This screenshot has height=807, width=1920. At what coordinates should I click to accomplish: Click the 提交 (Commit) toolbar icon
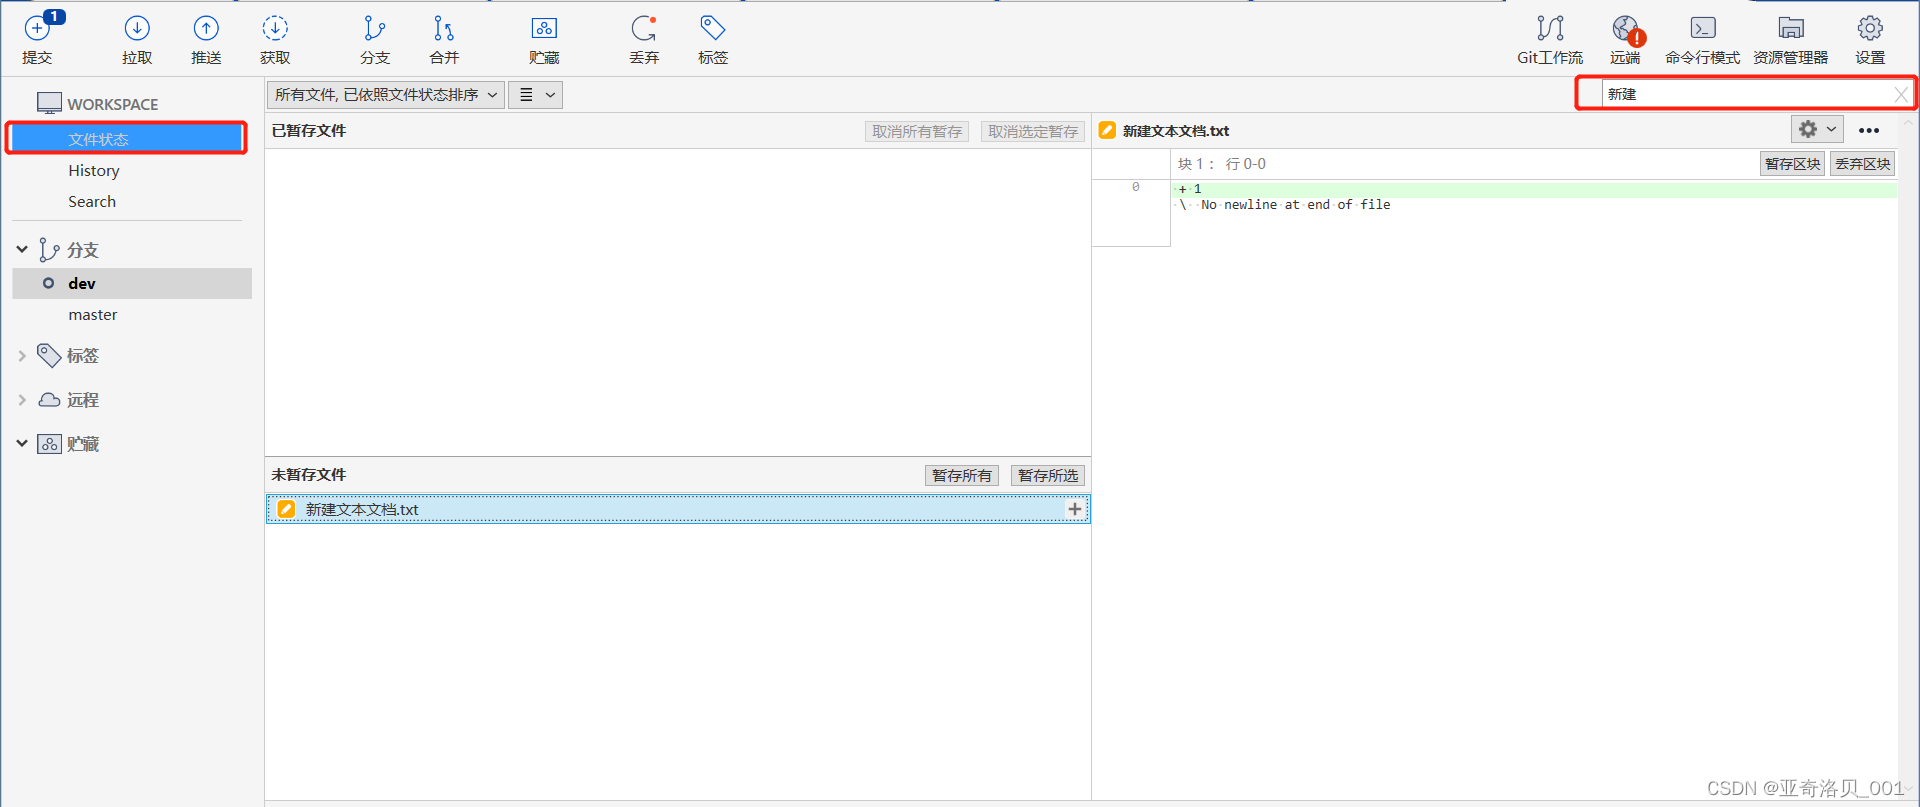[37, 28]
